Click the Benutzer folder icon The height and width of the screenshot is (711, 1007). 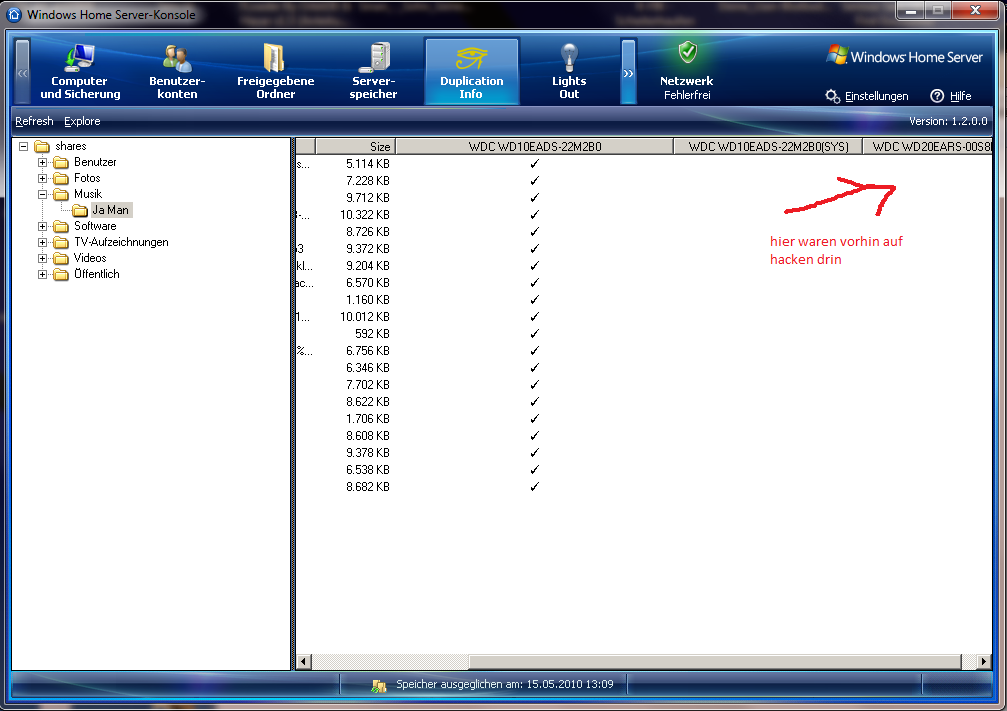[61, 162]
